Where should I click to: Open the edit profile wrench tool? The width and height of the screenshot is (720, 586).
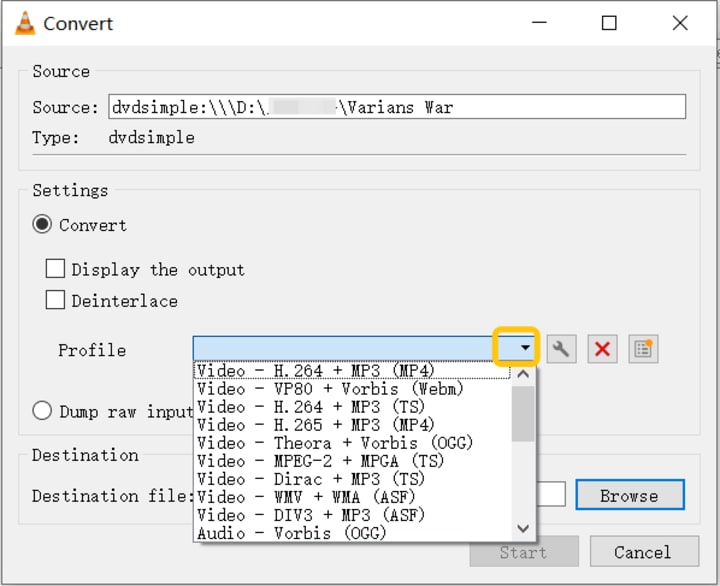(x=561, y=349)
